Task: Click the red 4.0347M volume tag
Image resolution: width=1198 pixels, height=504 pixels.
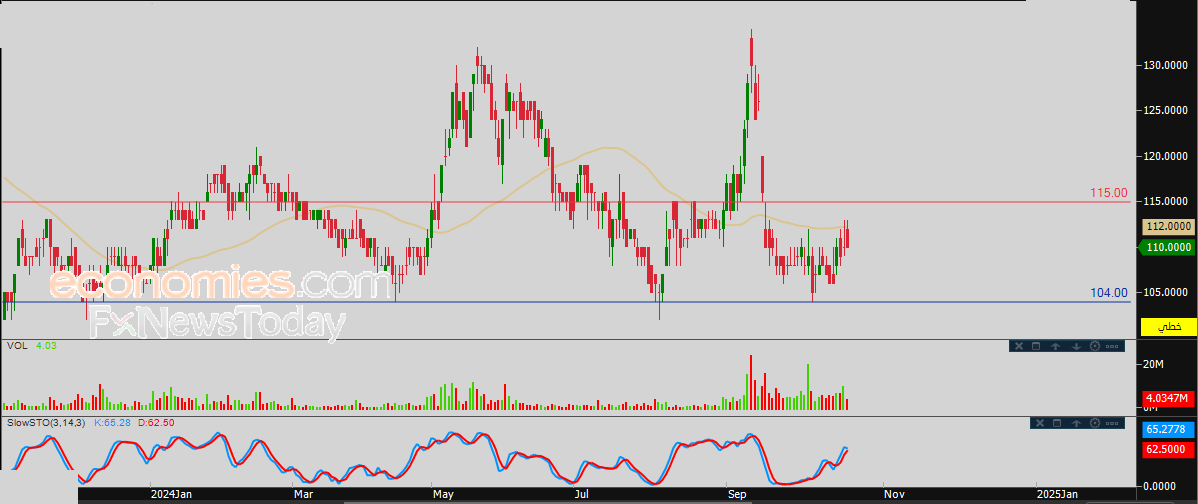Action: coord(1167,399)
